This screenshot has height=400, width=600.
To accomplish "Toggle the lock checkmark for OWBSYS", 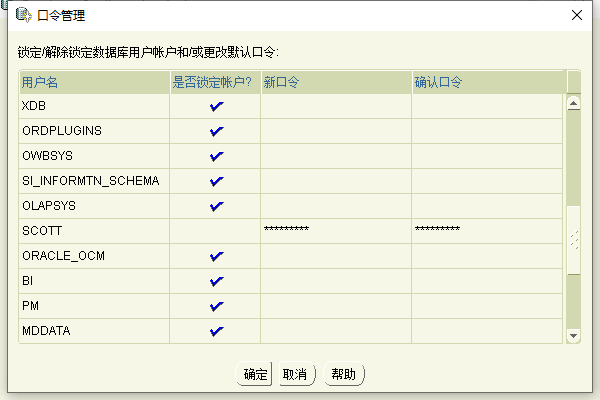I will point(216,156).
